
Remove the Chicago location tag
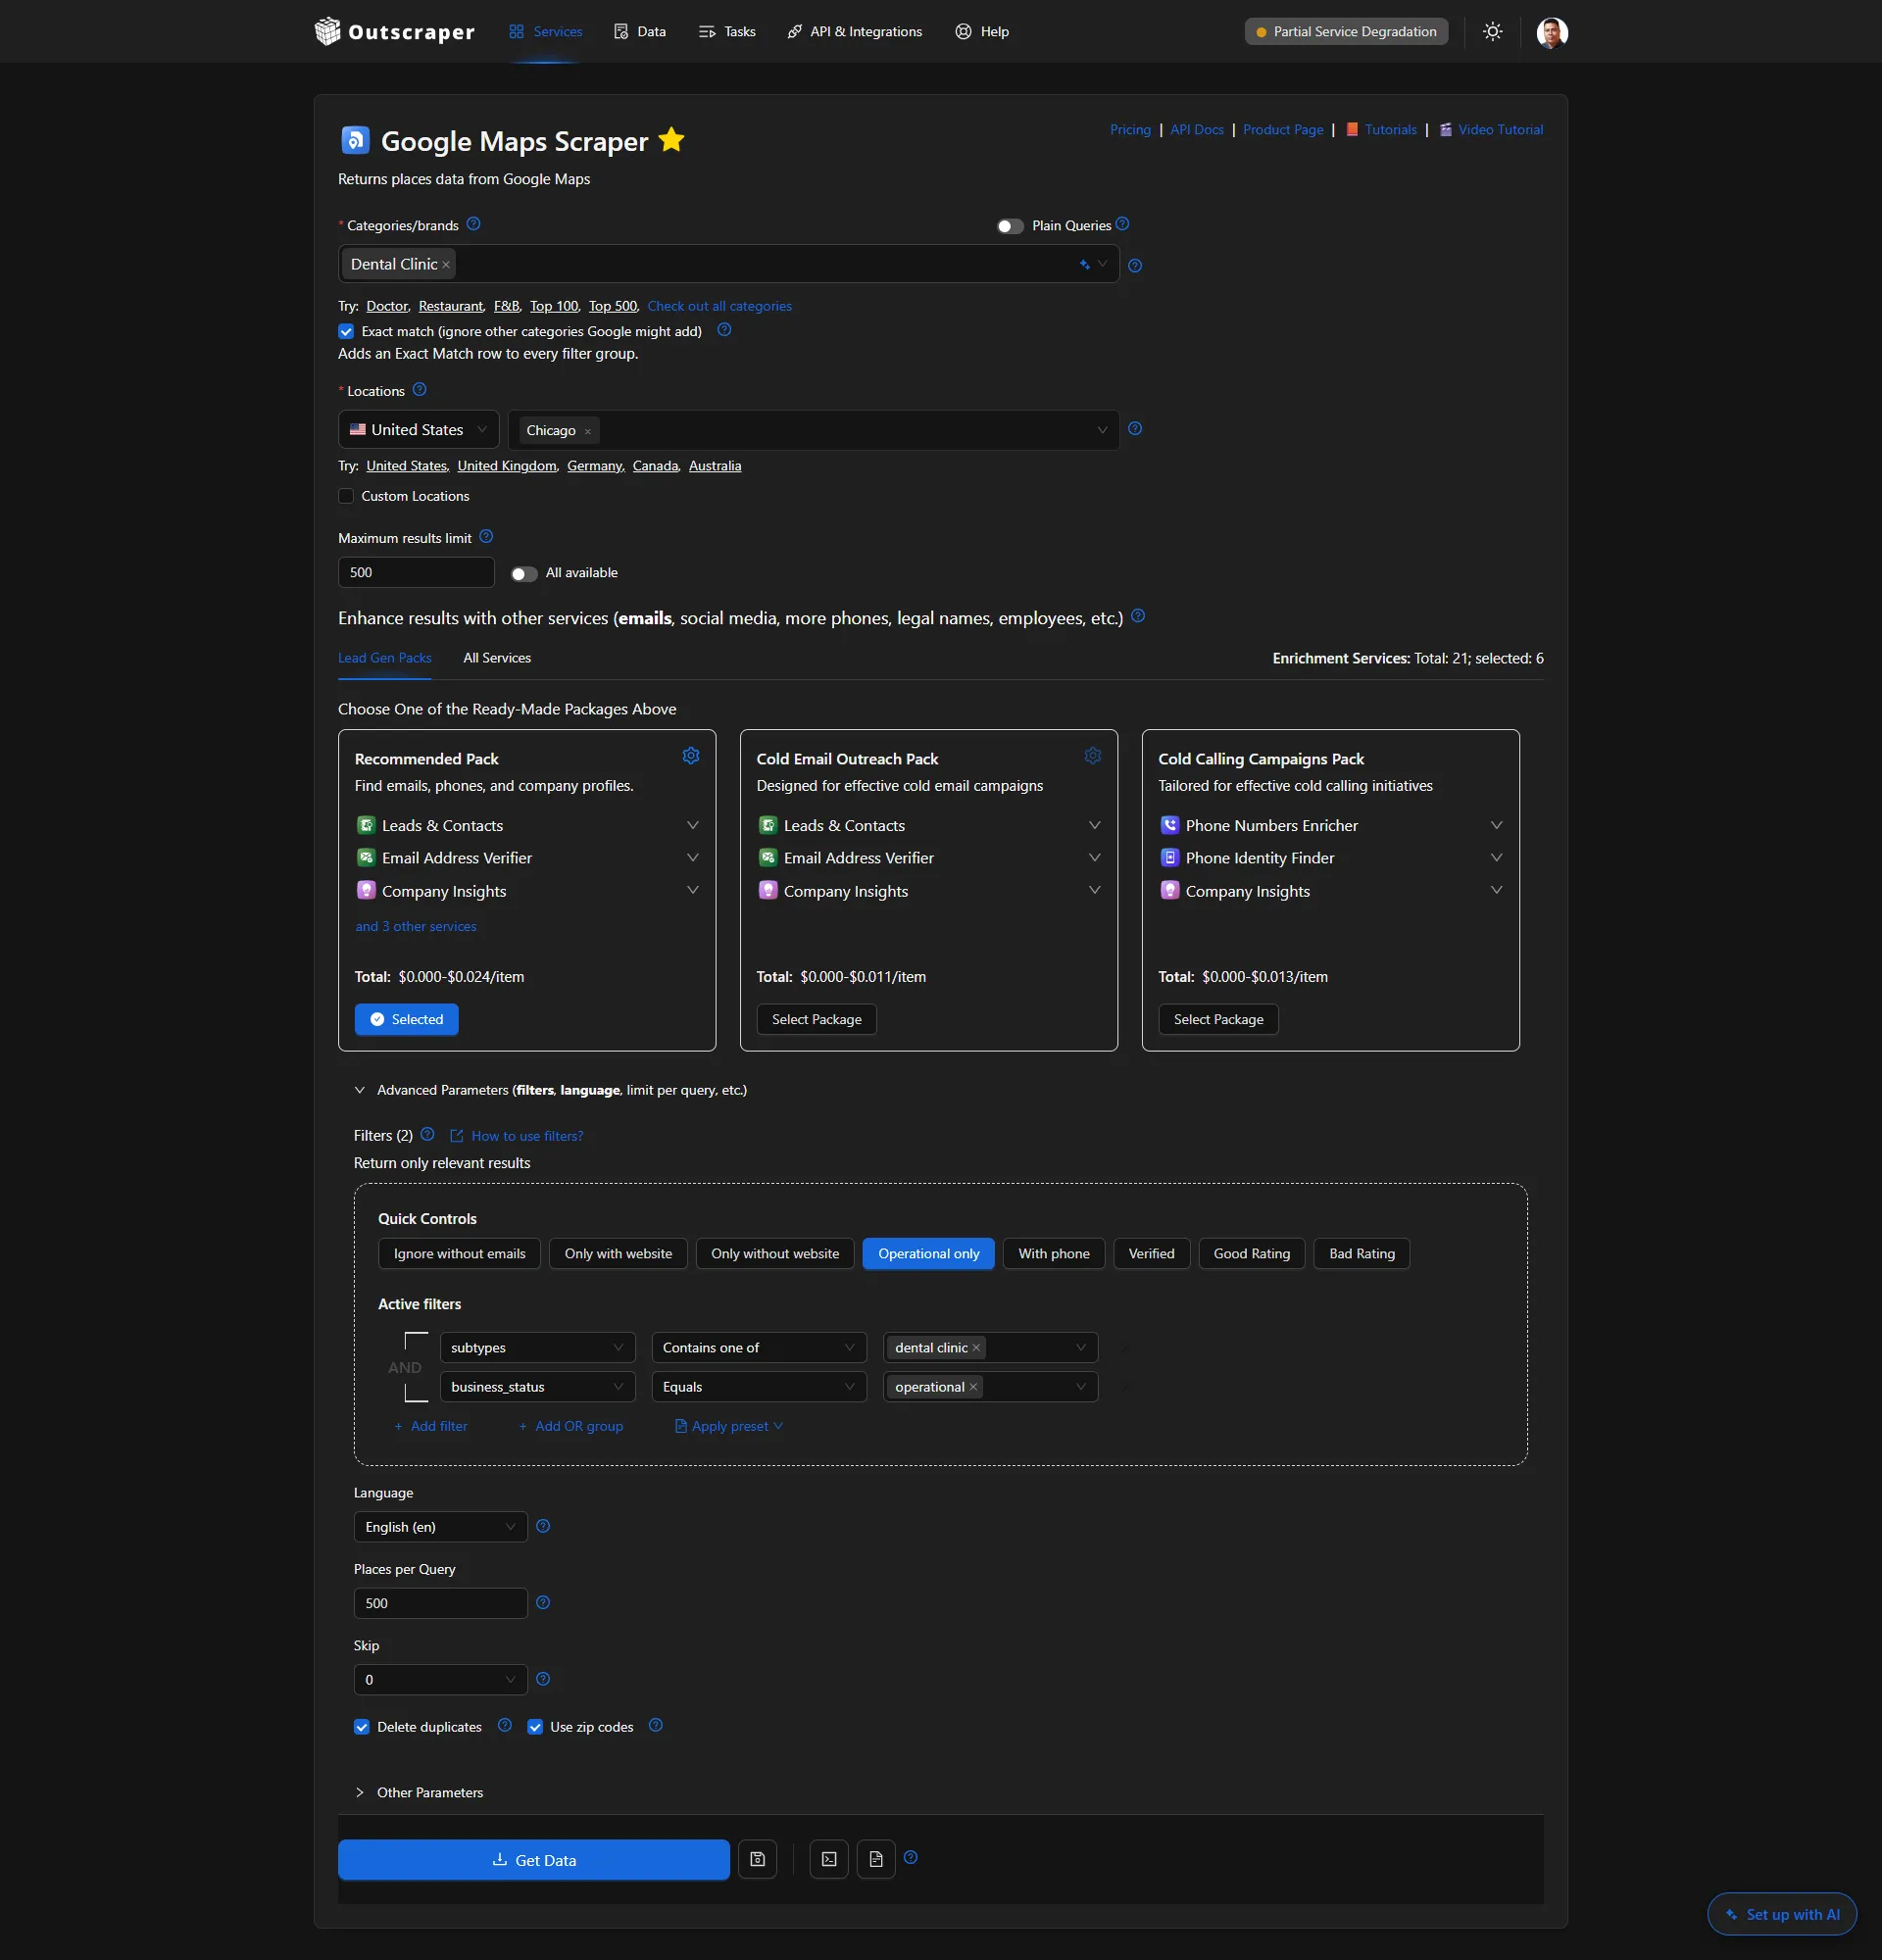[x=588, y=431]
